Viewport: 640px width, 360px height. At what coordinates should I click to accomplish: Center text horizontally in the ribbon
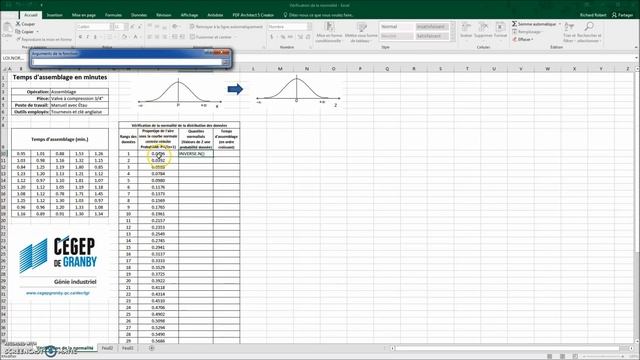pos(157,37)
